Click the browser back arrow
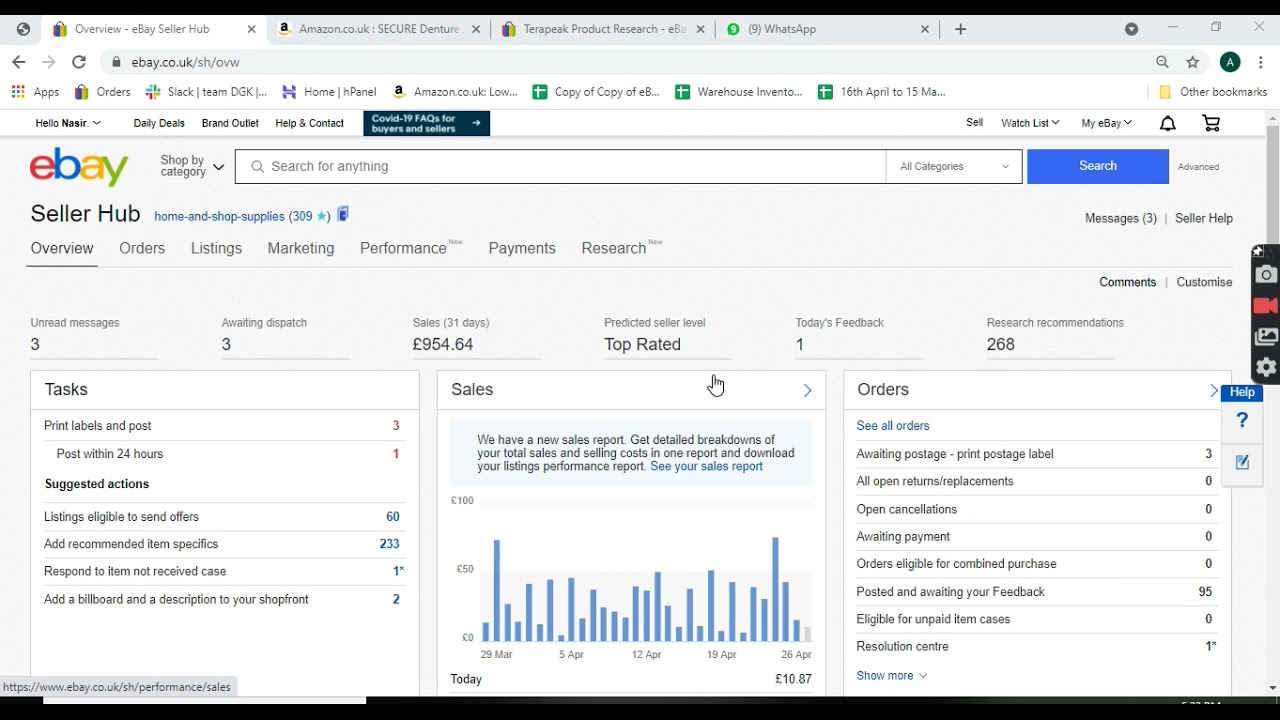 pyautogui.click(x=18, y=62)
